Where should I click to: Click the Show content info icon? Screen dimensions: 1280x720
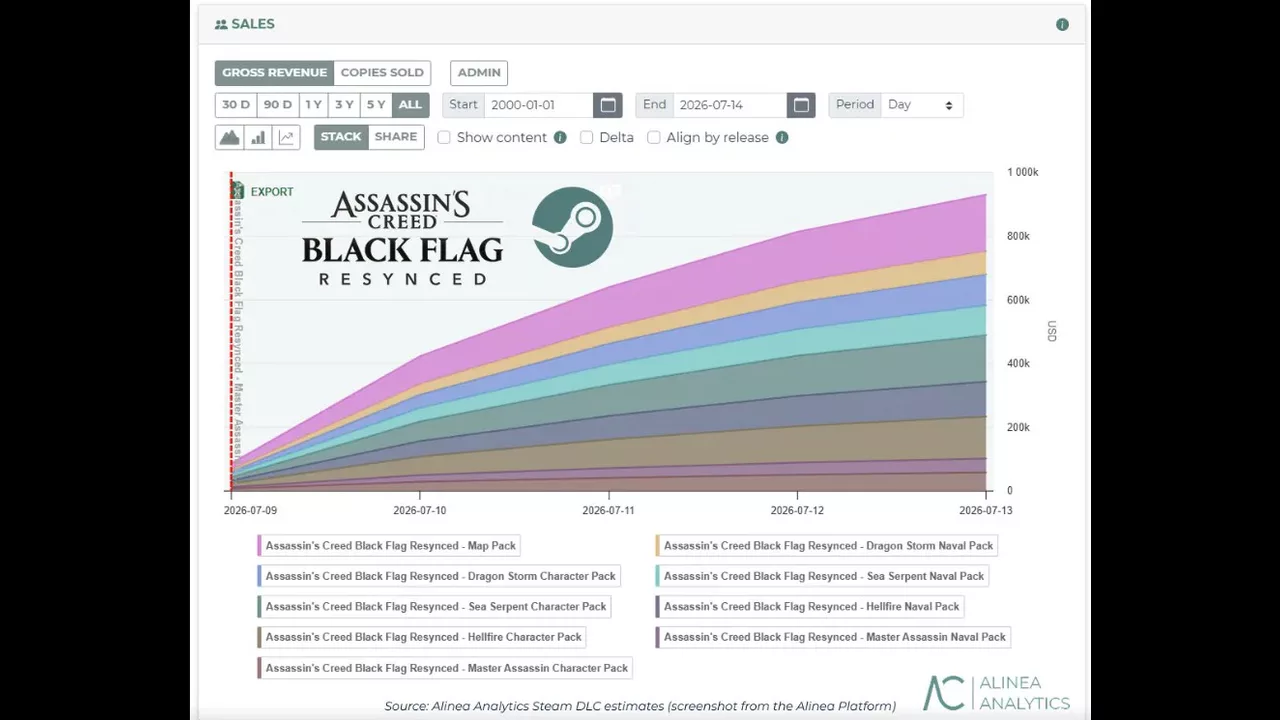pyautogui.click(x=560, y=138)
